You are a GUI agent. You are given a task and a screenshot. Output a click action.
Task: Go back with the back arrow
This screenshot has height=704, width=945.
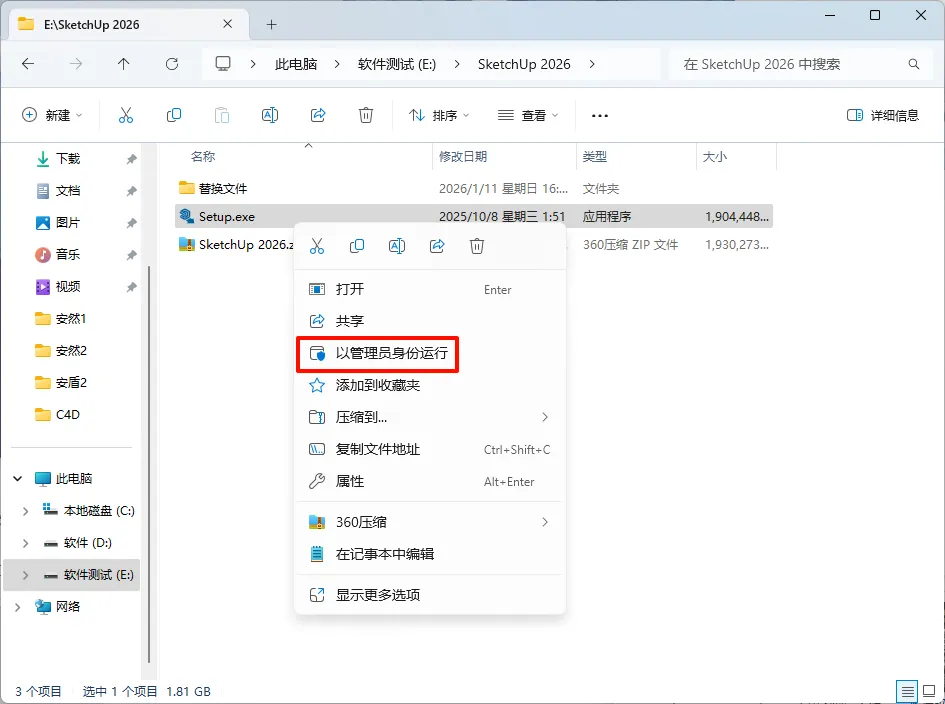[28, 64]
